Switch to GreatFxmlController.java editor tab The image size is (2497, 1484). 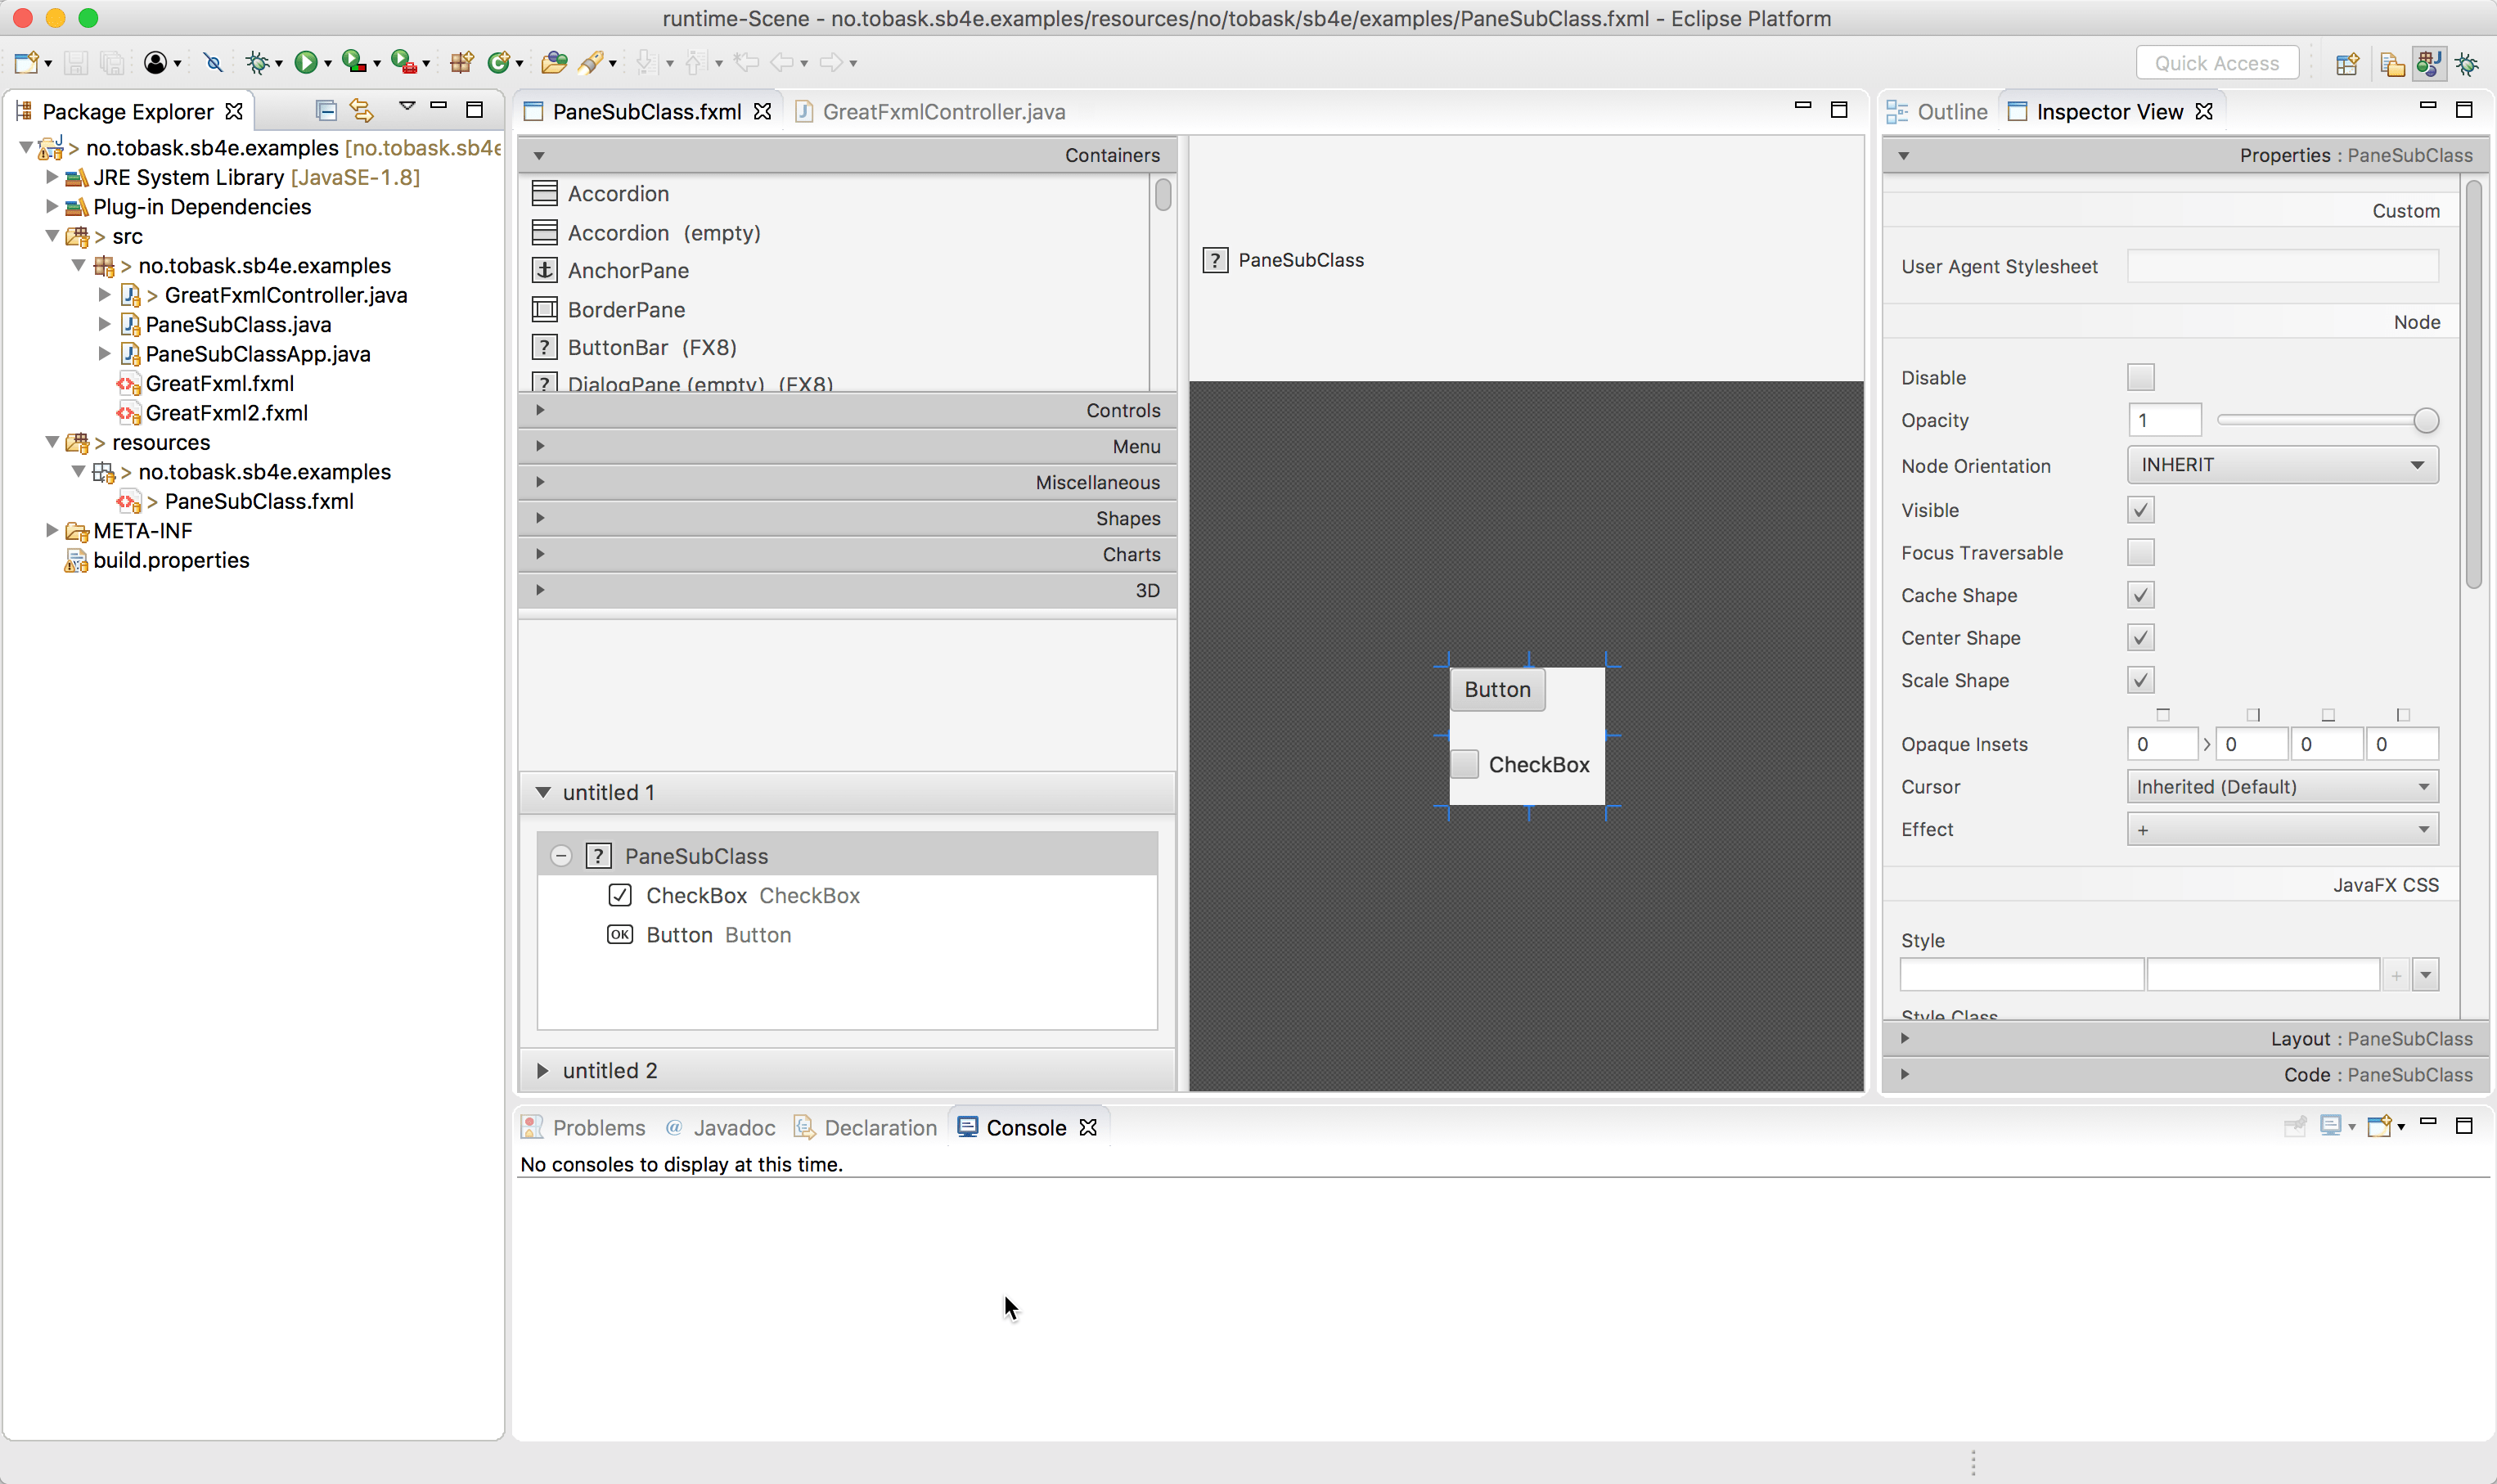pos(942,112)
